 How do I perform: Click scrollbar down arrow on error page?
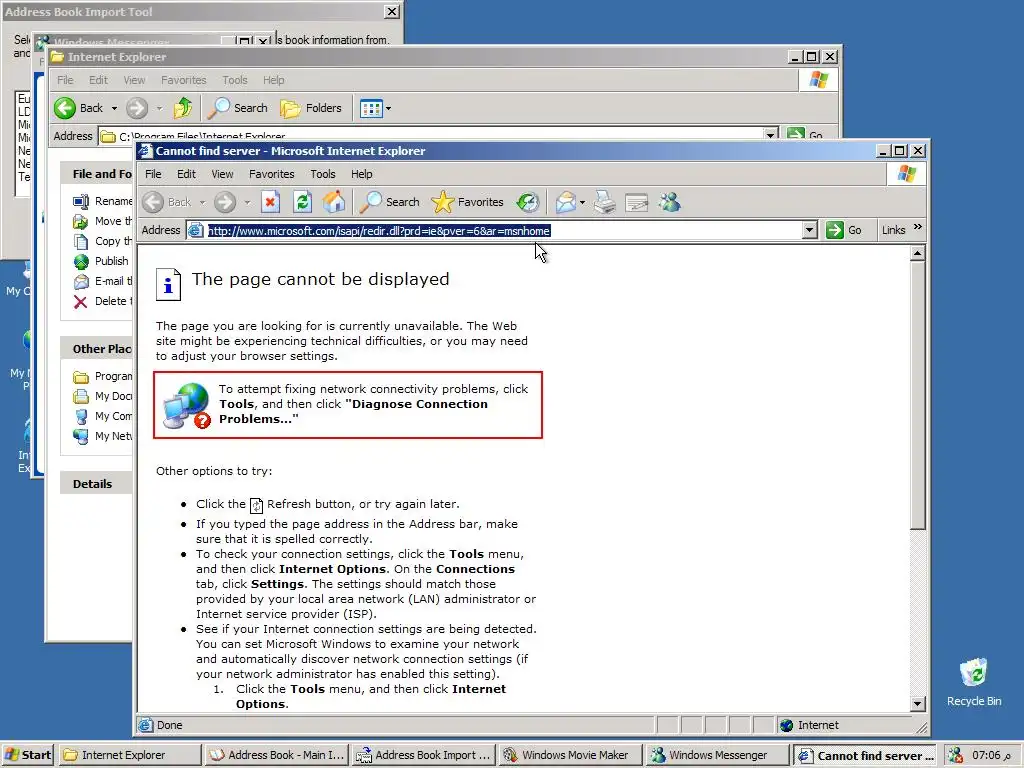click(918, 703)
